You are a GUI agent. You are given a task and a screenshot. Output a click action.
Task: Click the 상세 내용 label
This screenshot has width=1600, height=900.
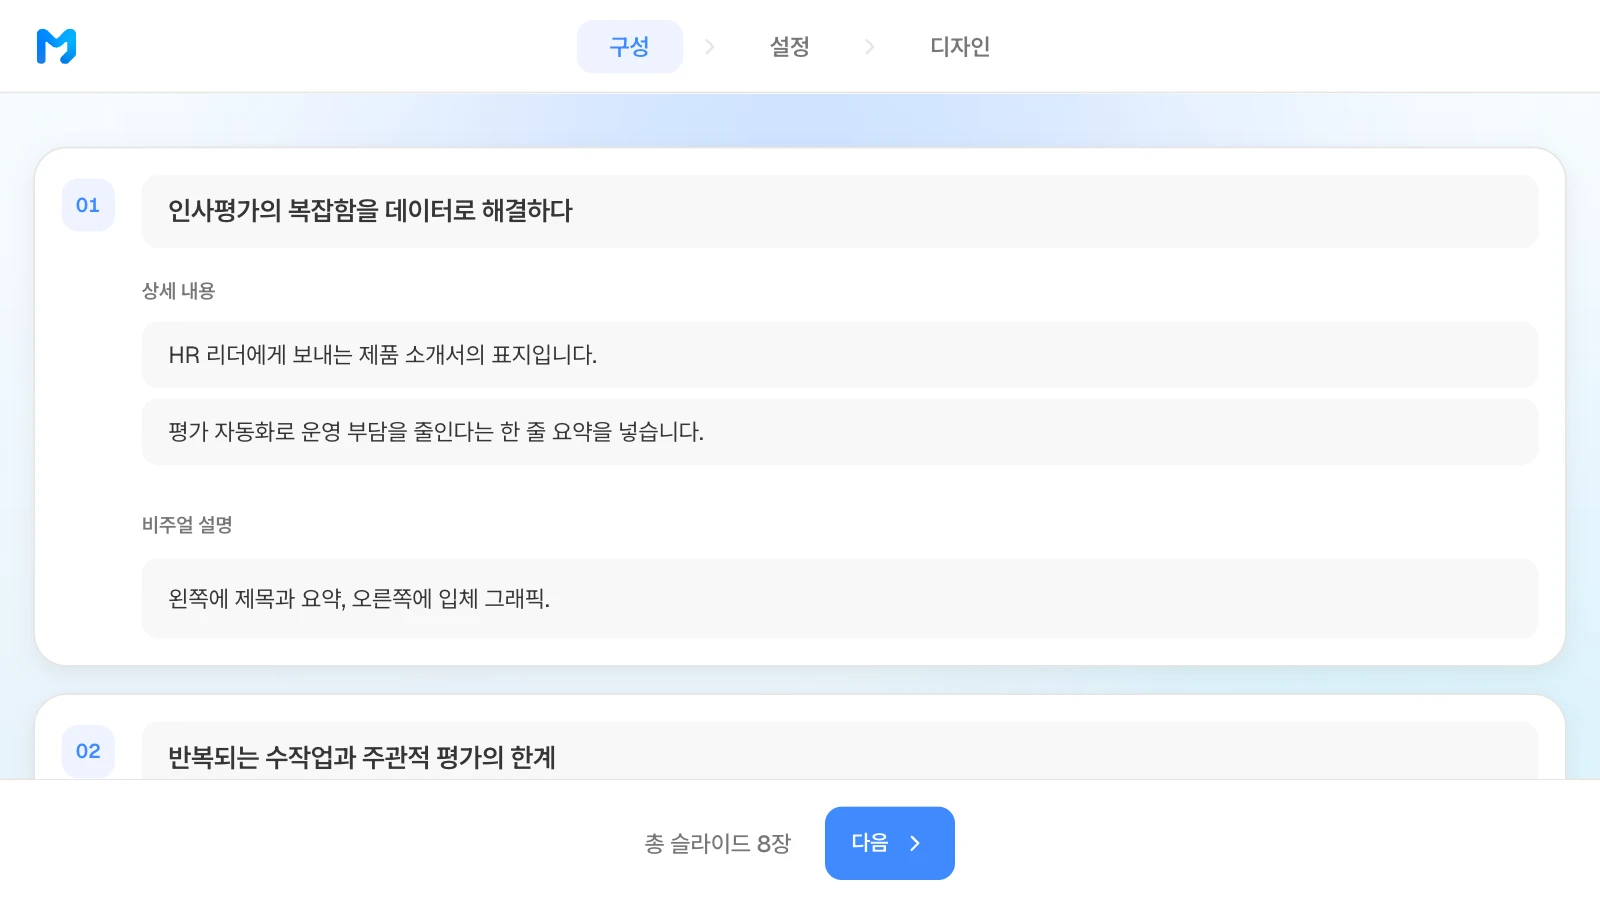pos(178,291)
